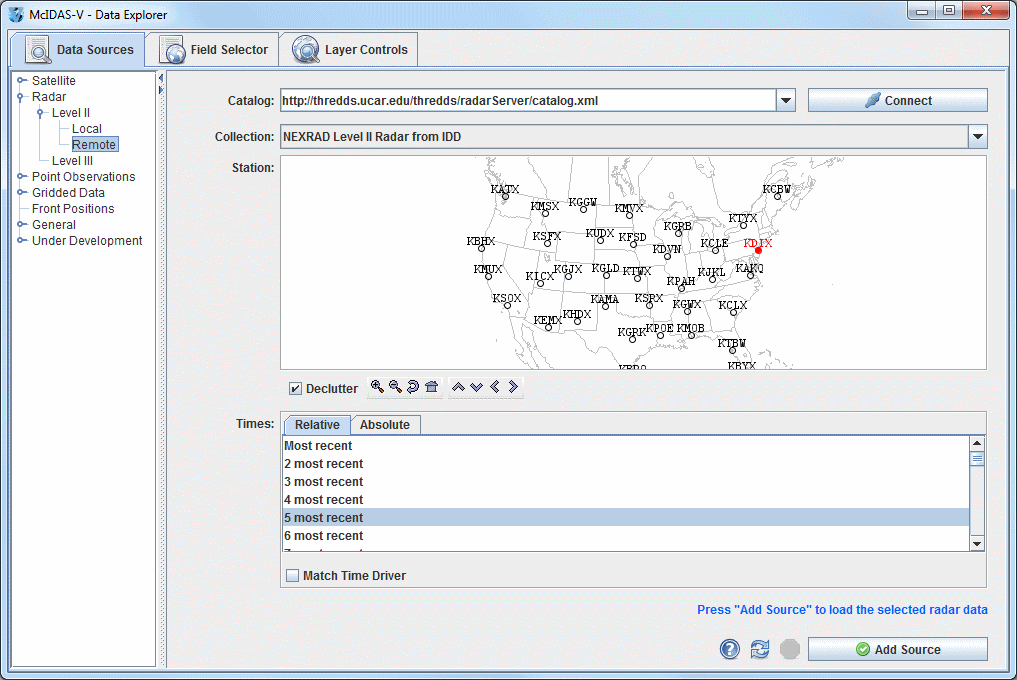Image resolution: width=1017 pixels, height=680 pixels.
Task: Choose '6 most recent' time
Action: tap(627, 536)
